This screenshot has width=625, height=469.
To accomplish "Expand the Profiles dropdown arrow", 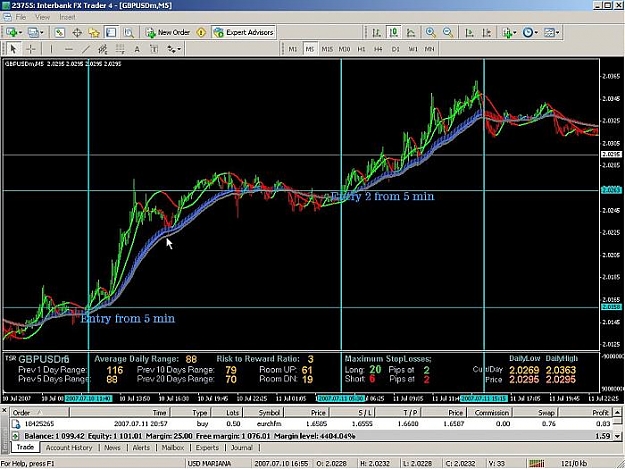I will (x=41, y=32).
